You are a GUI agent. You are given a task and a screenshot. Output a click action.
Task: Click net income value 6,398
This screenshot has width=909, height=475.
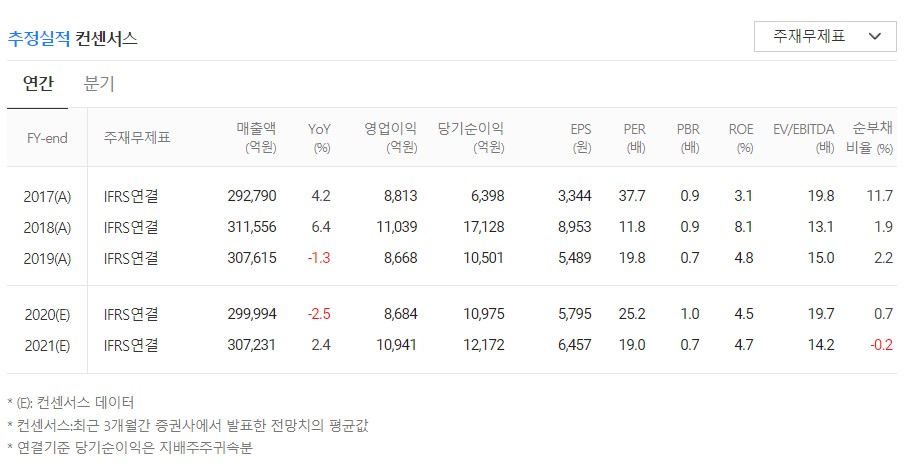[x=488, y=196]
